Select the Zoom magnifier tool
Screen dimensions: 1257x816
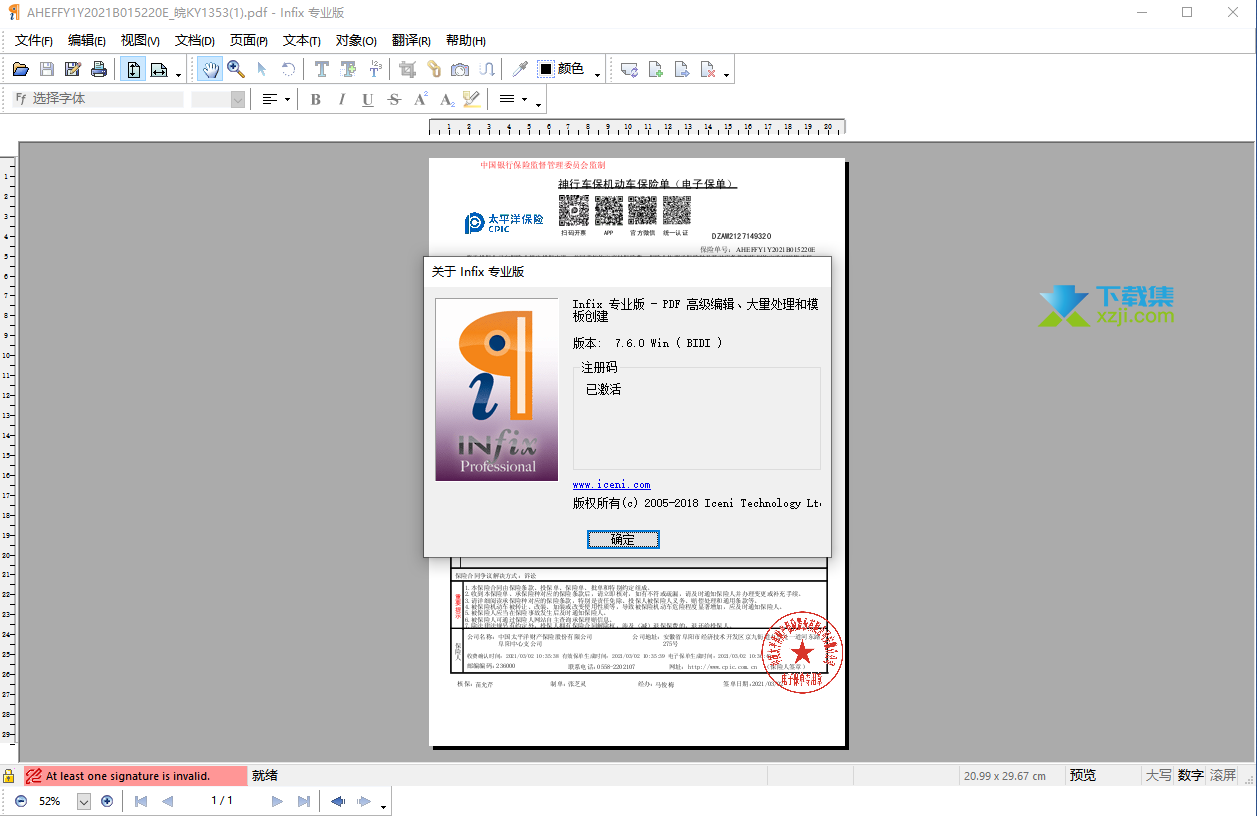tap(236, 69)
